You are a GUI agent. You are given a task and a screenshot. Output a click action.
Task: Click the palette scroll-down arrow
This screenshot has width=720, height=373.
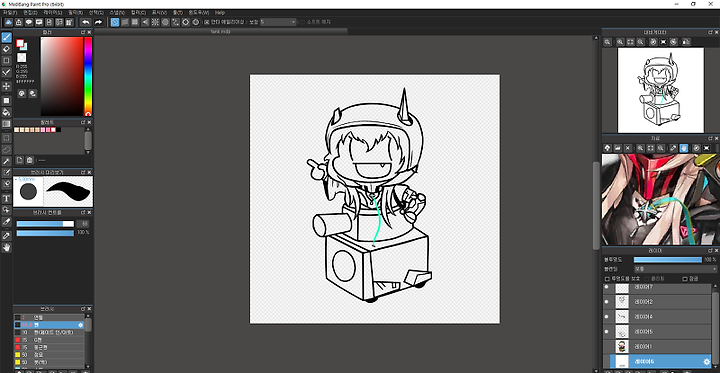click(x=88, y=152)
